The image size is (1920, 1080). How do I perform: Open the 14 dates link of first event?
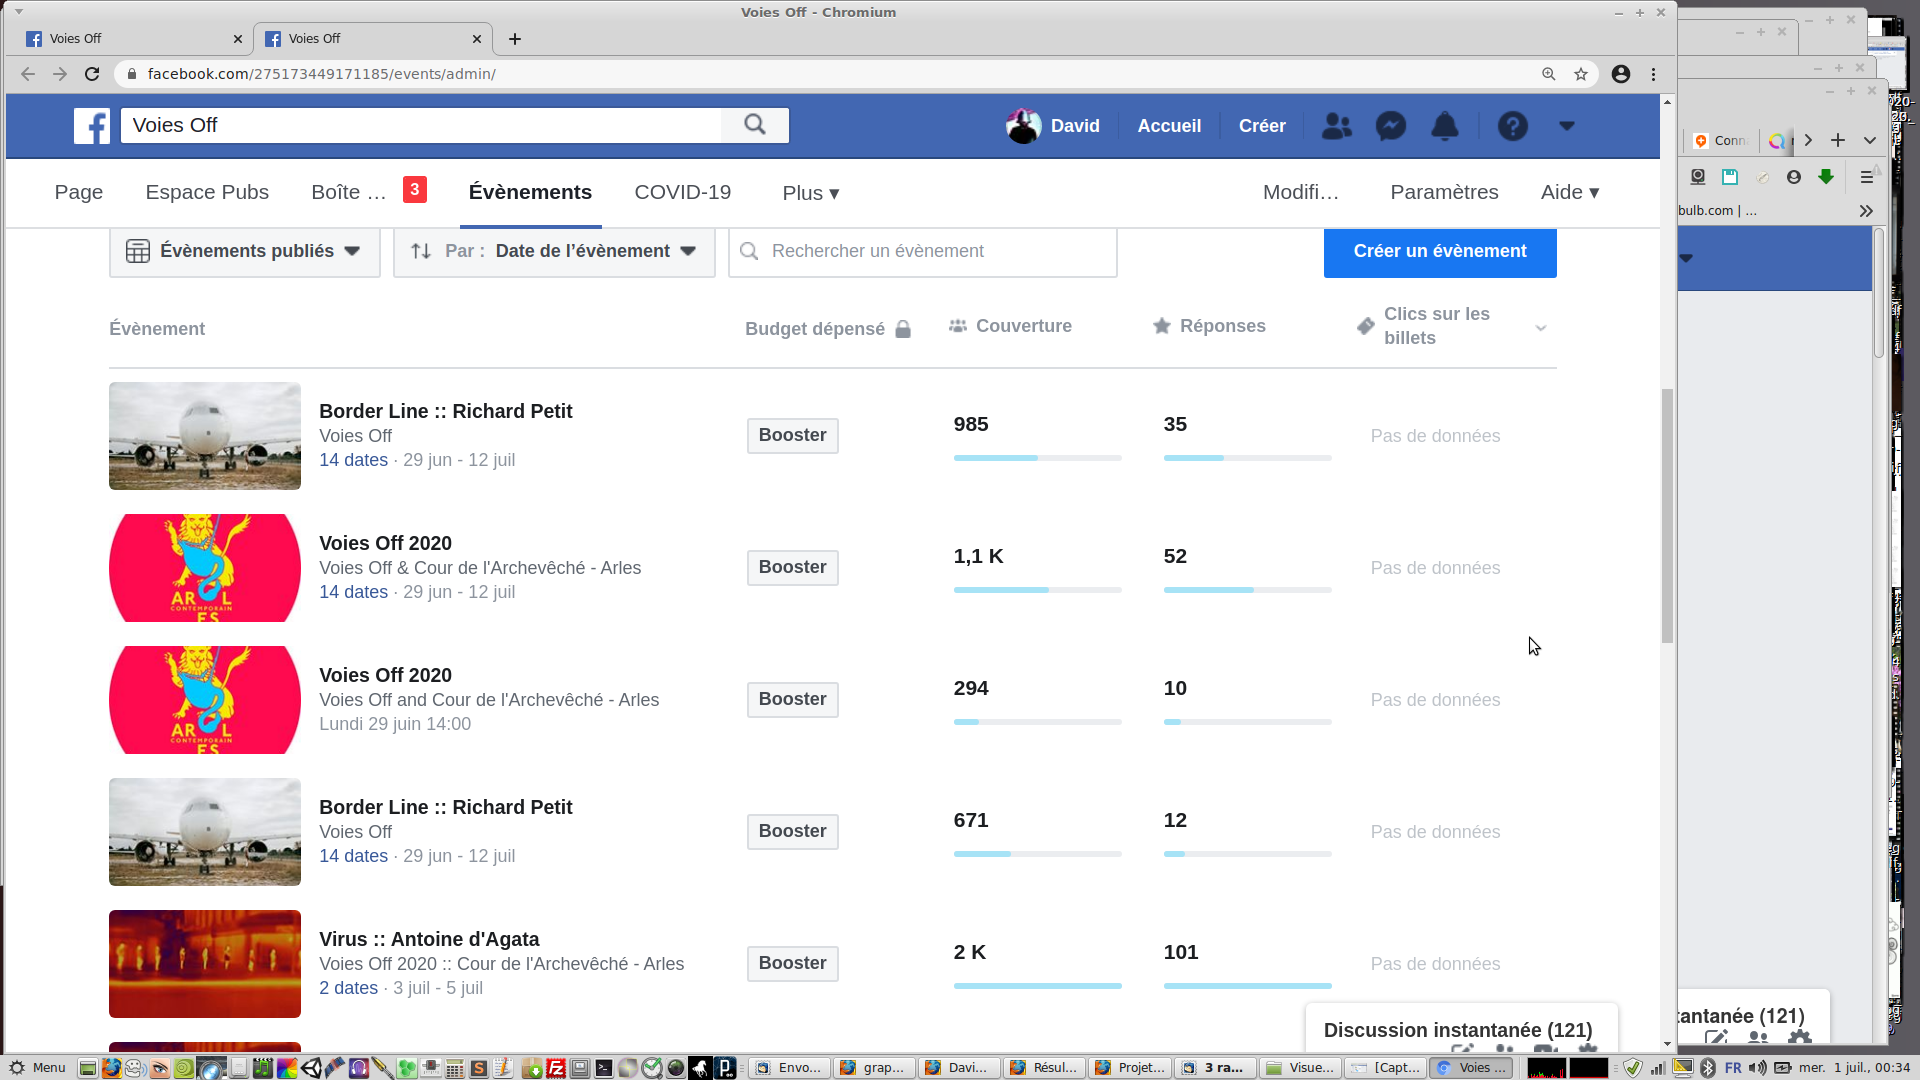(x=353, y=460)
